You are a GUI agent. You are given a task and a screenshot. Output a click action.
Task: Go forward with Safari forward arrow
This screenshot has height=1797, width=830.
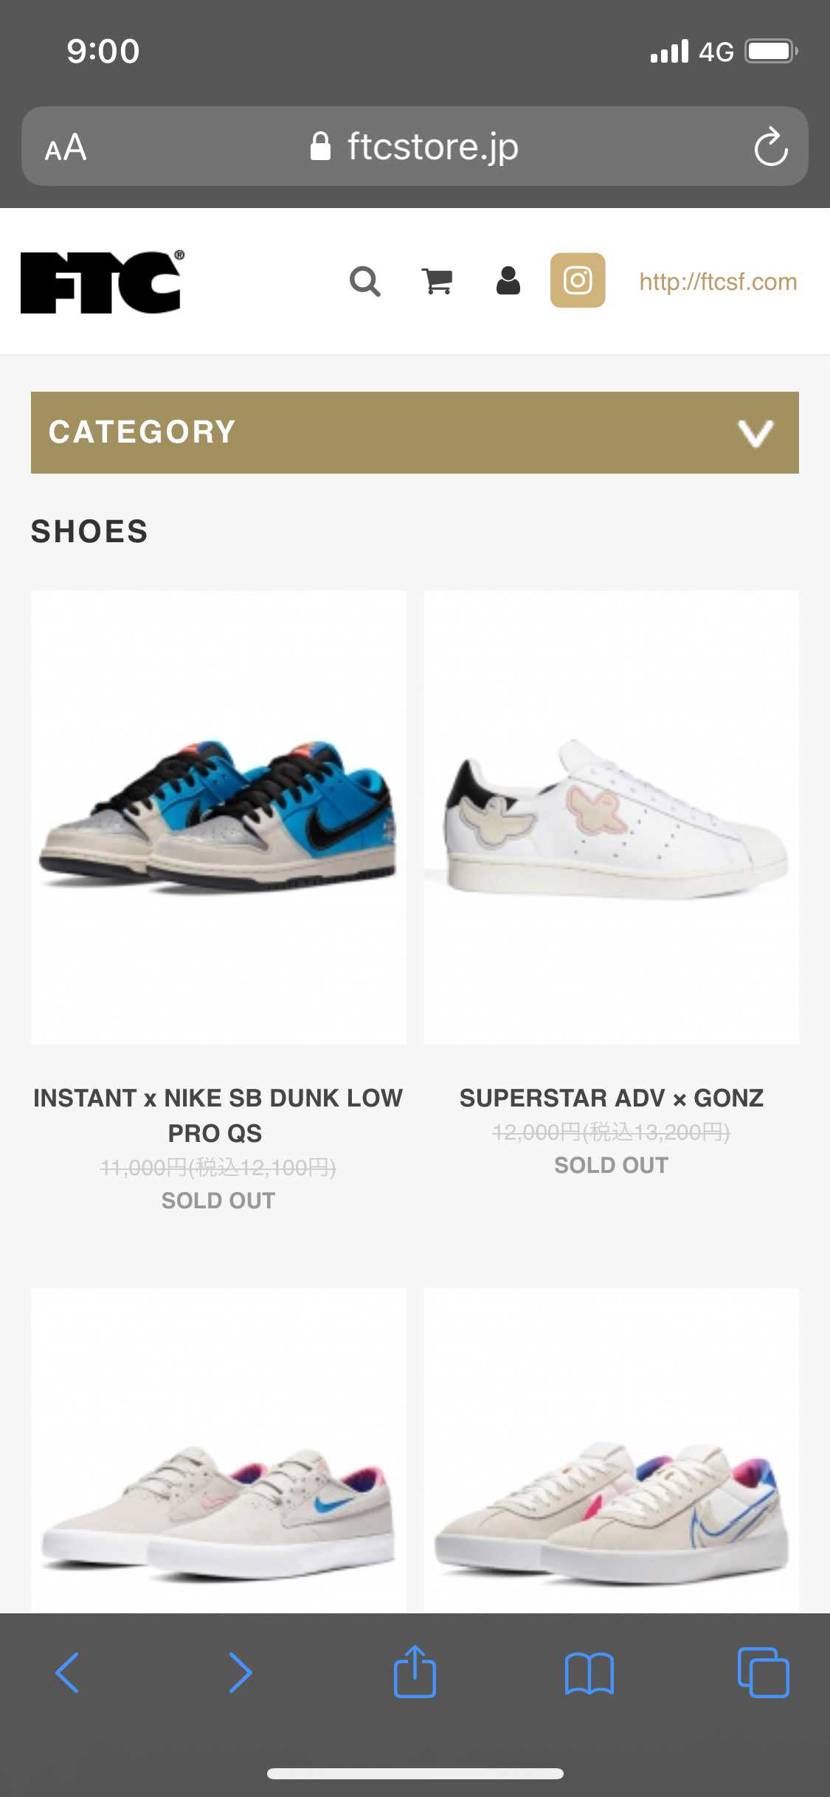click(x=240, y=1672)
